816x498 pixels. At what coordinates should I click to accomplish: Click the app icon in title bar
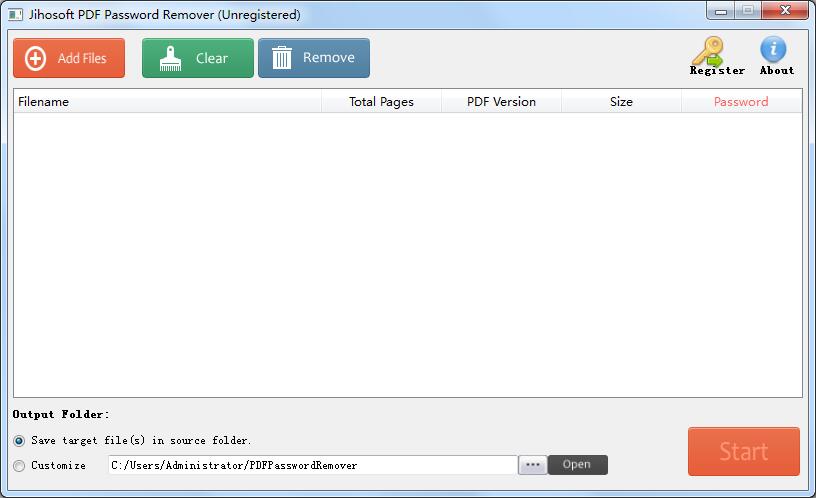tap(15, 15)
